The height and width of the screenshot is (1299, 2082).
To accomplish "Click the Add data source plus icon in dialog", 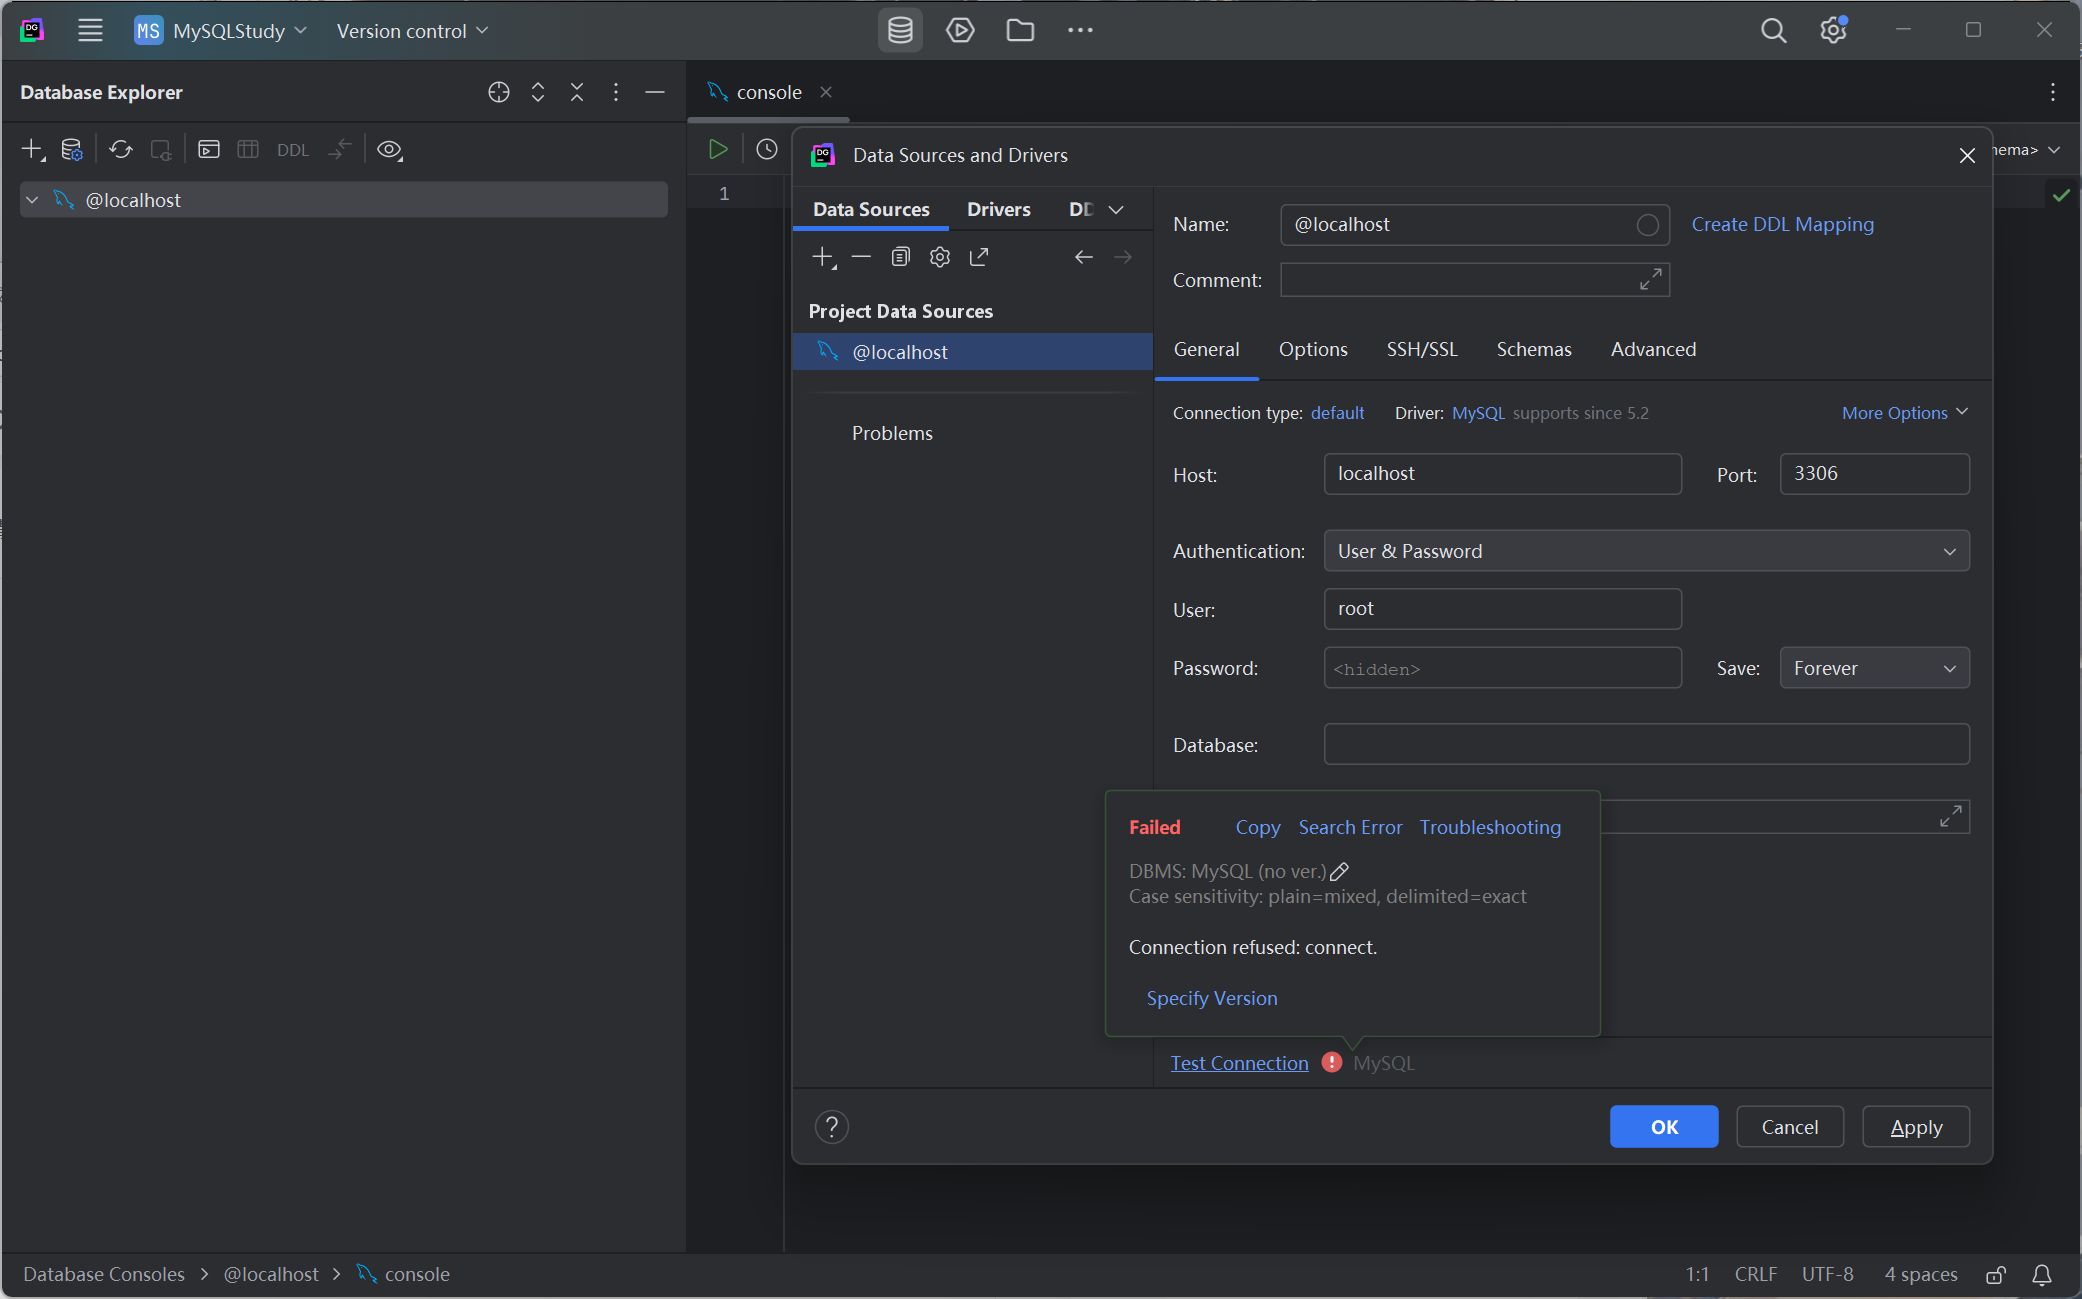I will (x=822, y=257).
